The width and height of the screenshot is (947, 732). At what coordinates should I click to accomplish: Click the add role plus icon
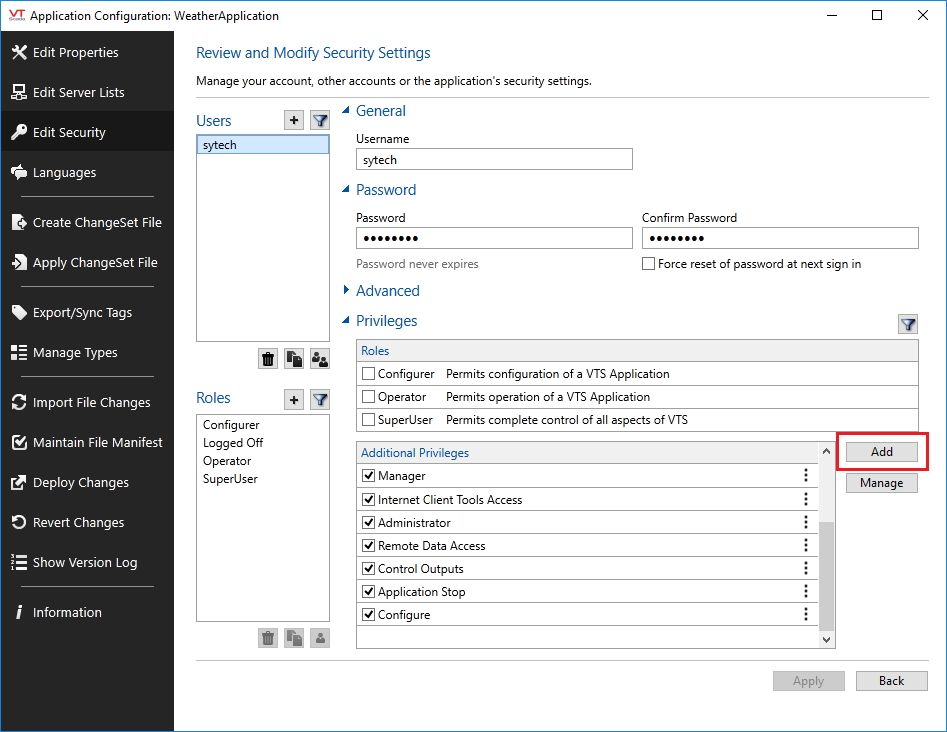294,399
